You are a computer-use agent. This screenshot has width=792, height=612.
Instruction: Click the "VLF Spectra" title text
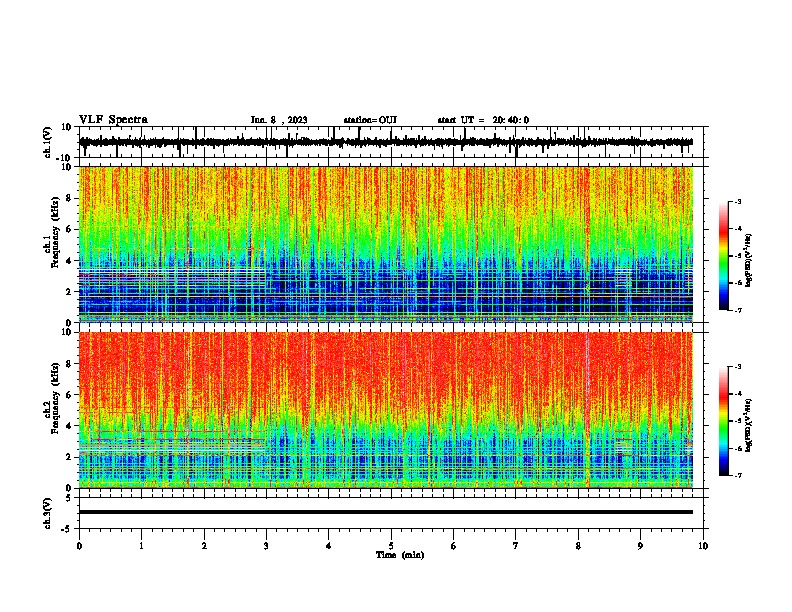coord(113,120)
